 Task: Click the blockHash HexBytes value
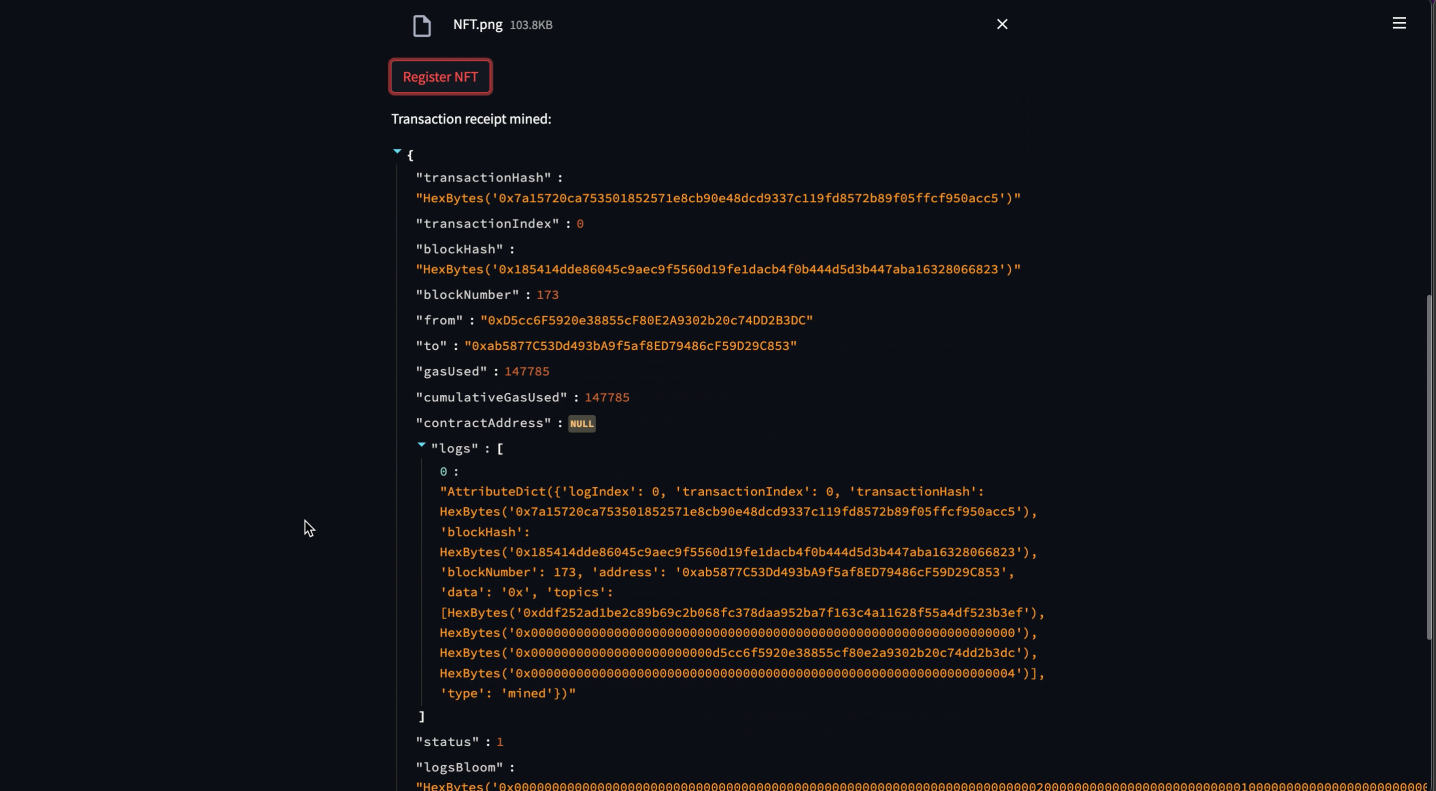718,269
